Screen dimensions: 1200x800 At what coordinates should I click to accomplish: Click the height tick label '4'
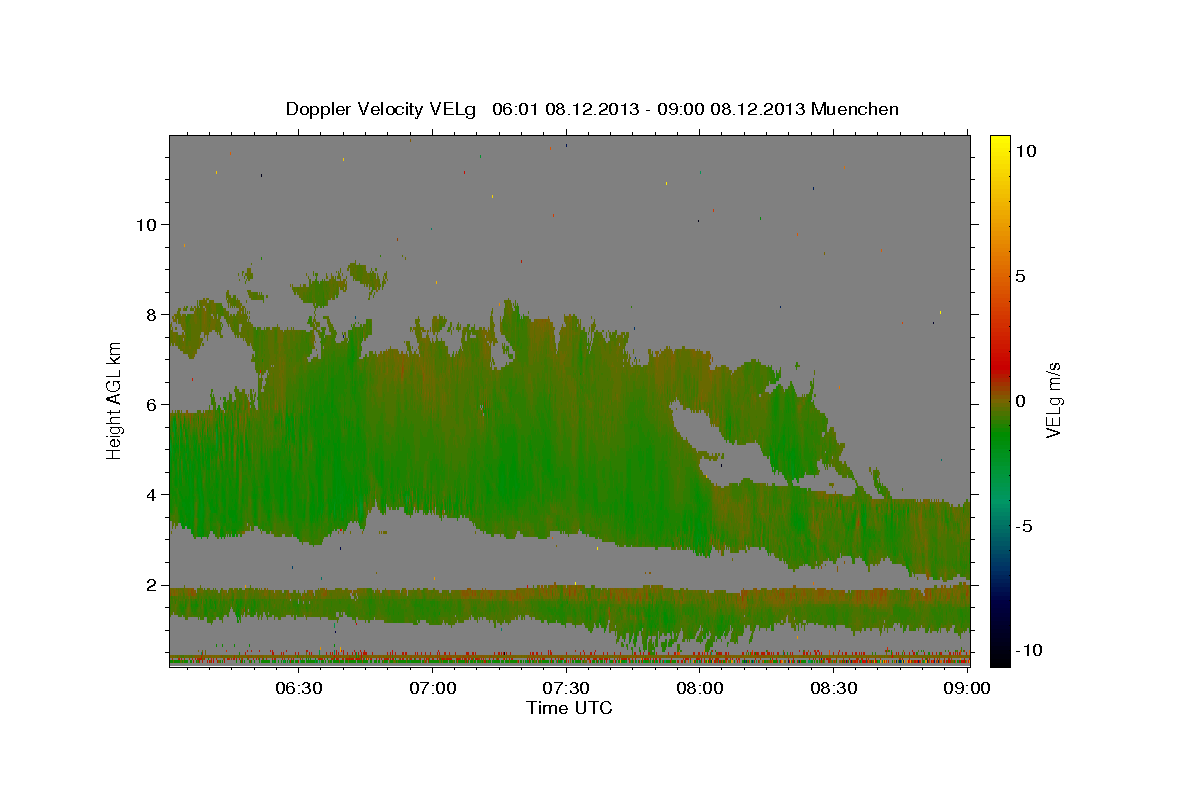pos(152,495)
